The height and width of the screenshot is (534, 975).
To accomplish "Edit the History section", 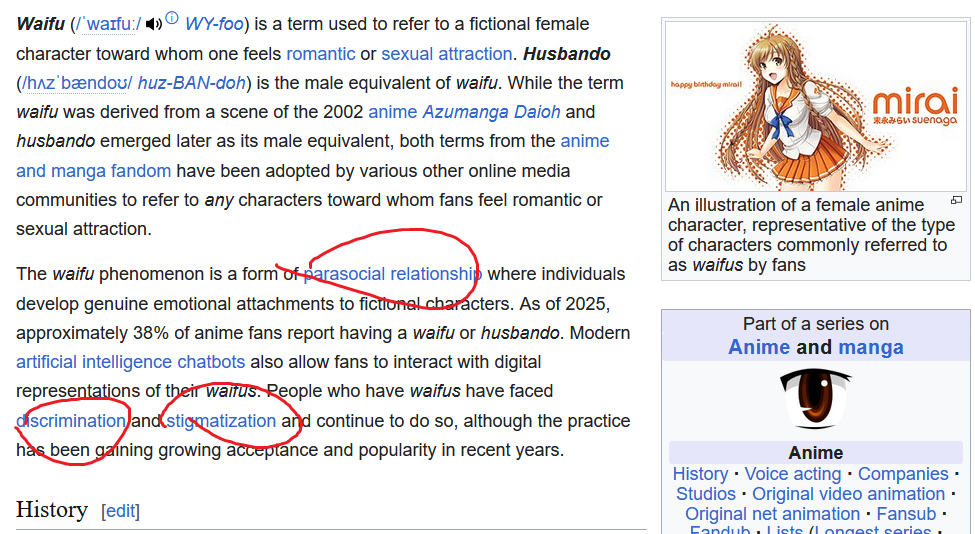I will coord(121,511).
